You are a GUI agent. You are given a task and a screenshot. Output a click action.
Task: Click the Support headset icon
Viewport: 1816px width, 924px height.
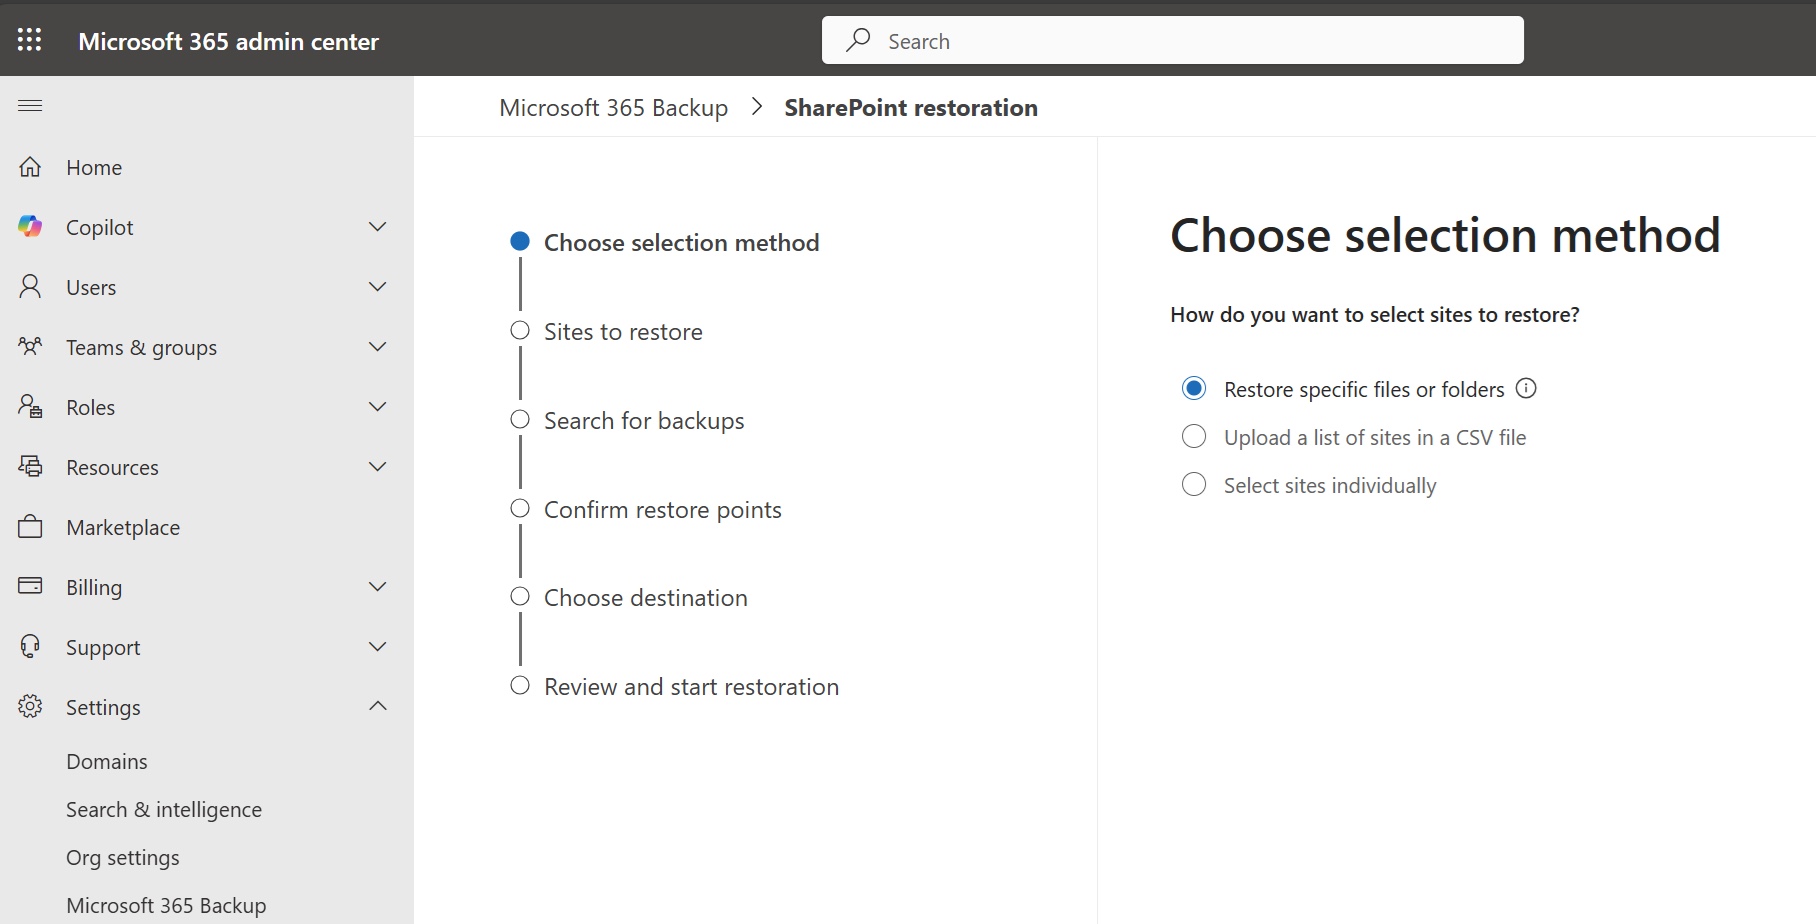click(30, 647)
